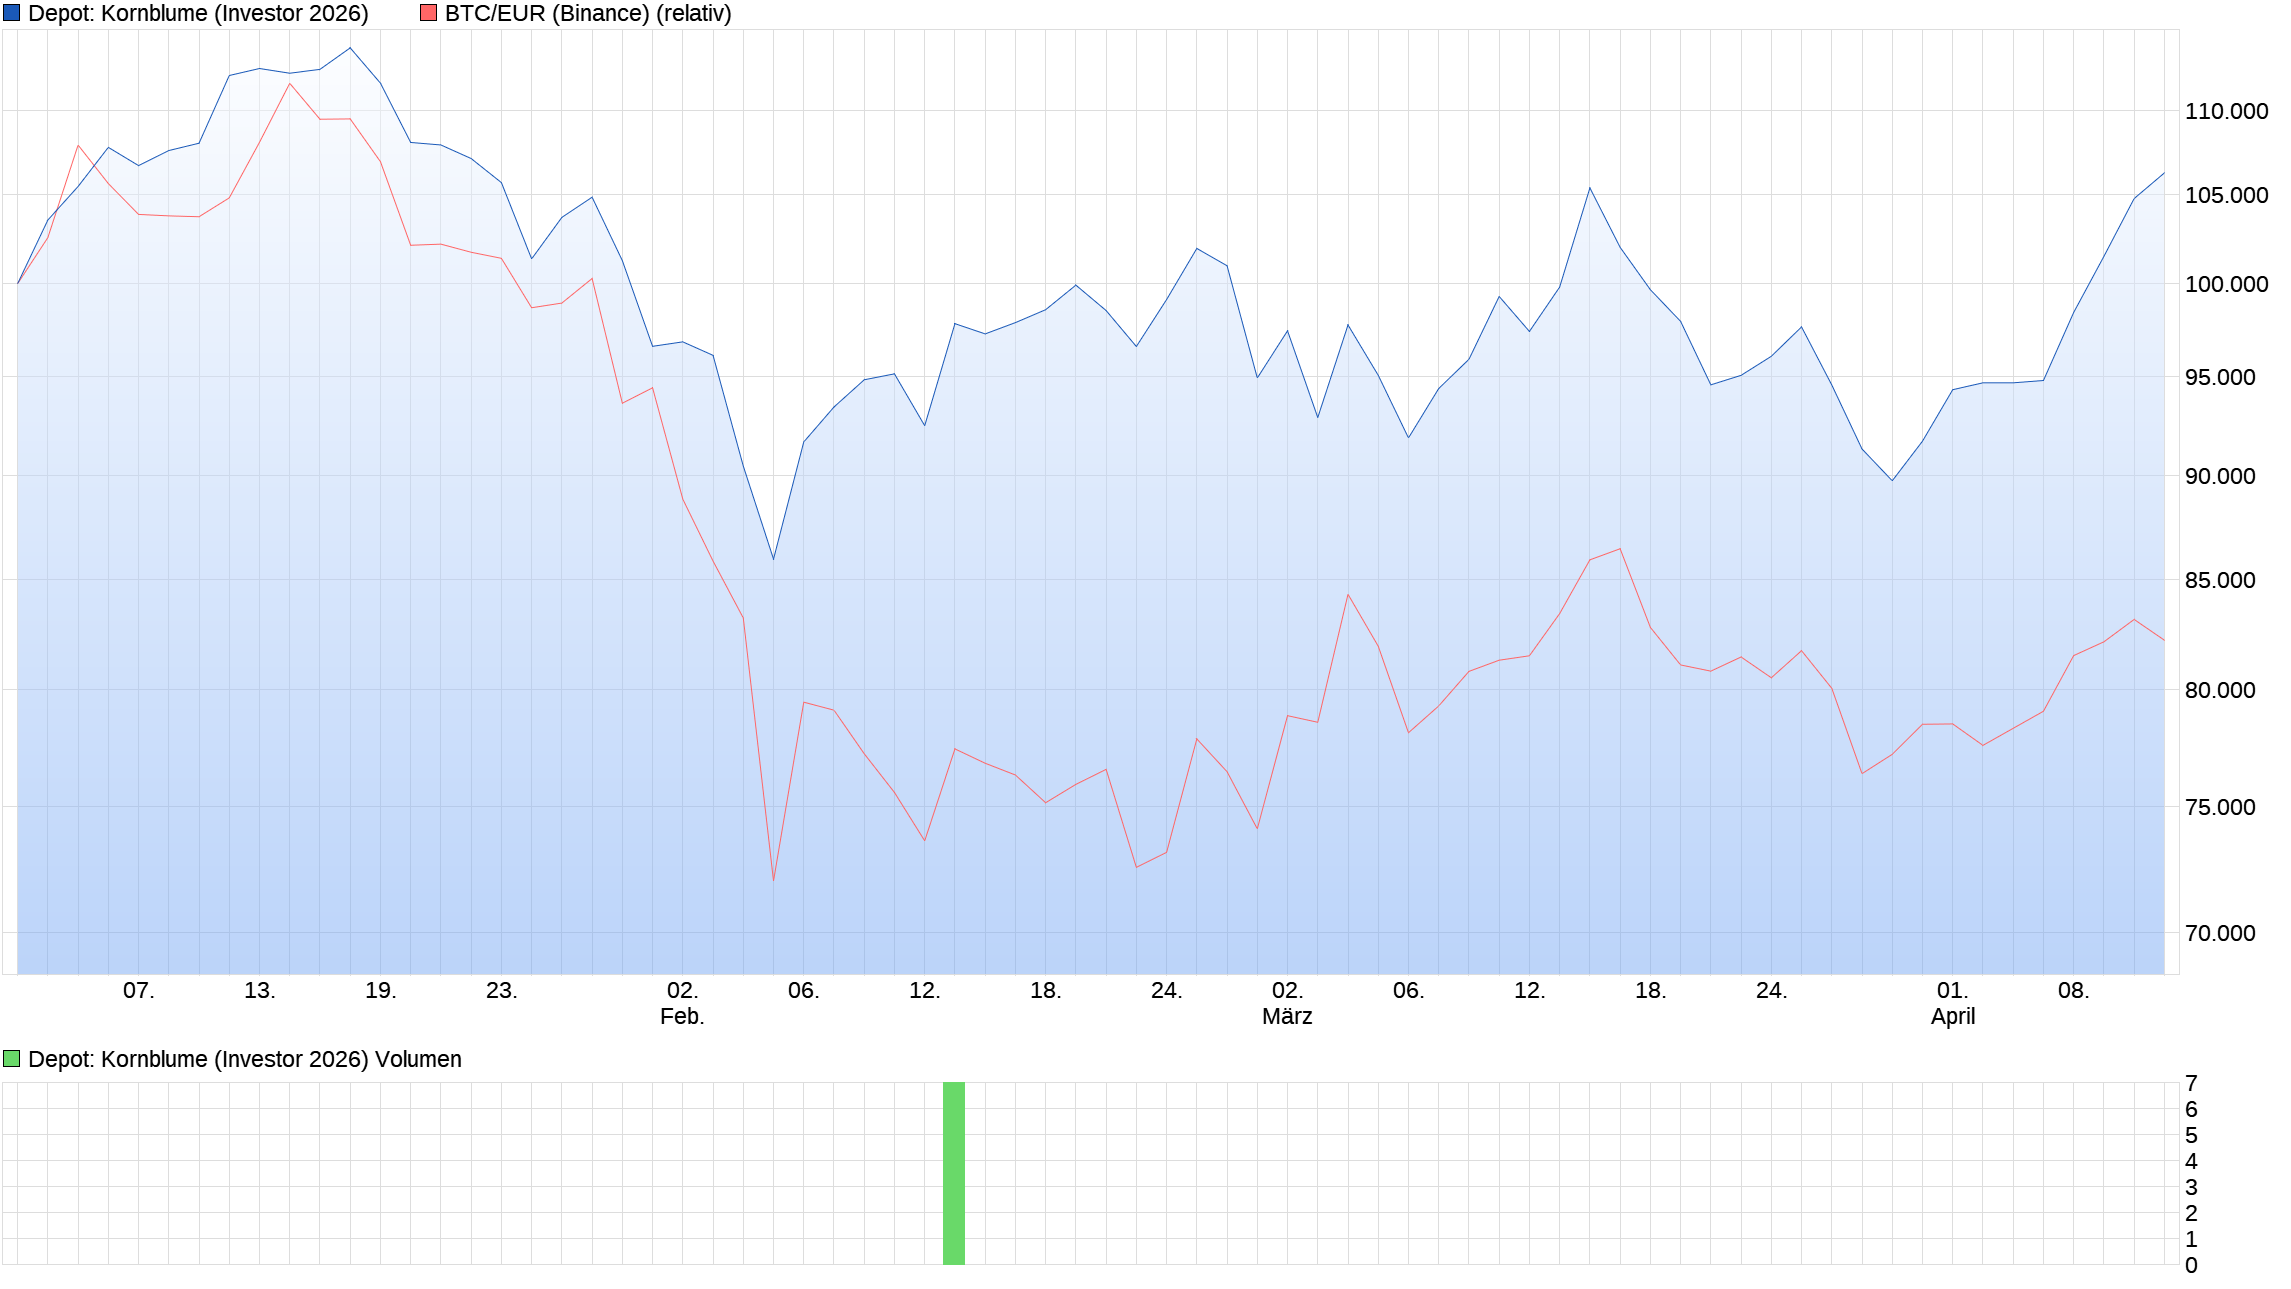
Task: Click the green Volumen legend color square
Action: click(10, 1060)
